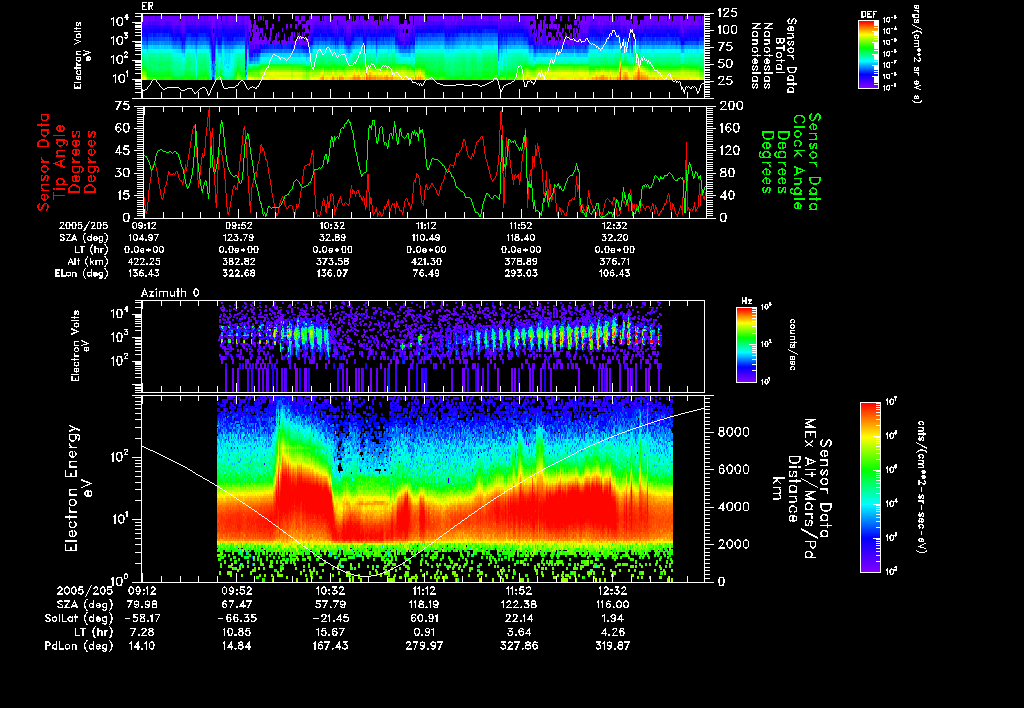Select SZA value 123.79
This screenshot has width=1024, height=708.
[238, 238]
